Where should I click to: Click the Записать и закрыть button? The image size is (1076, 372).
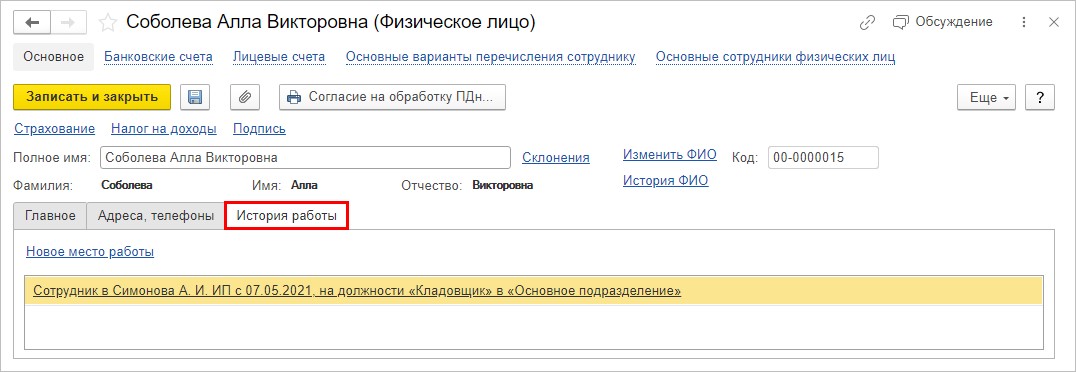tap(92, 97)
